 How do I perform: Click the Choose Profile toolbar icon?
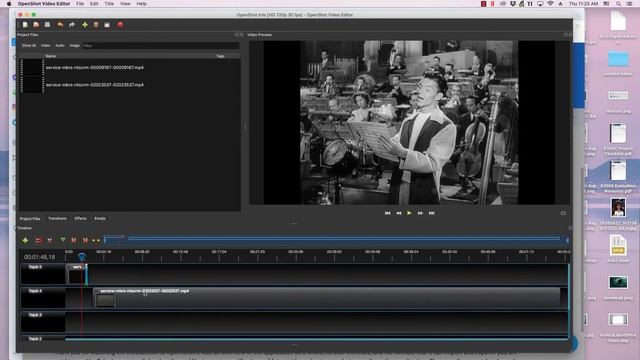(x=96, y=25)
